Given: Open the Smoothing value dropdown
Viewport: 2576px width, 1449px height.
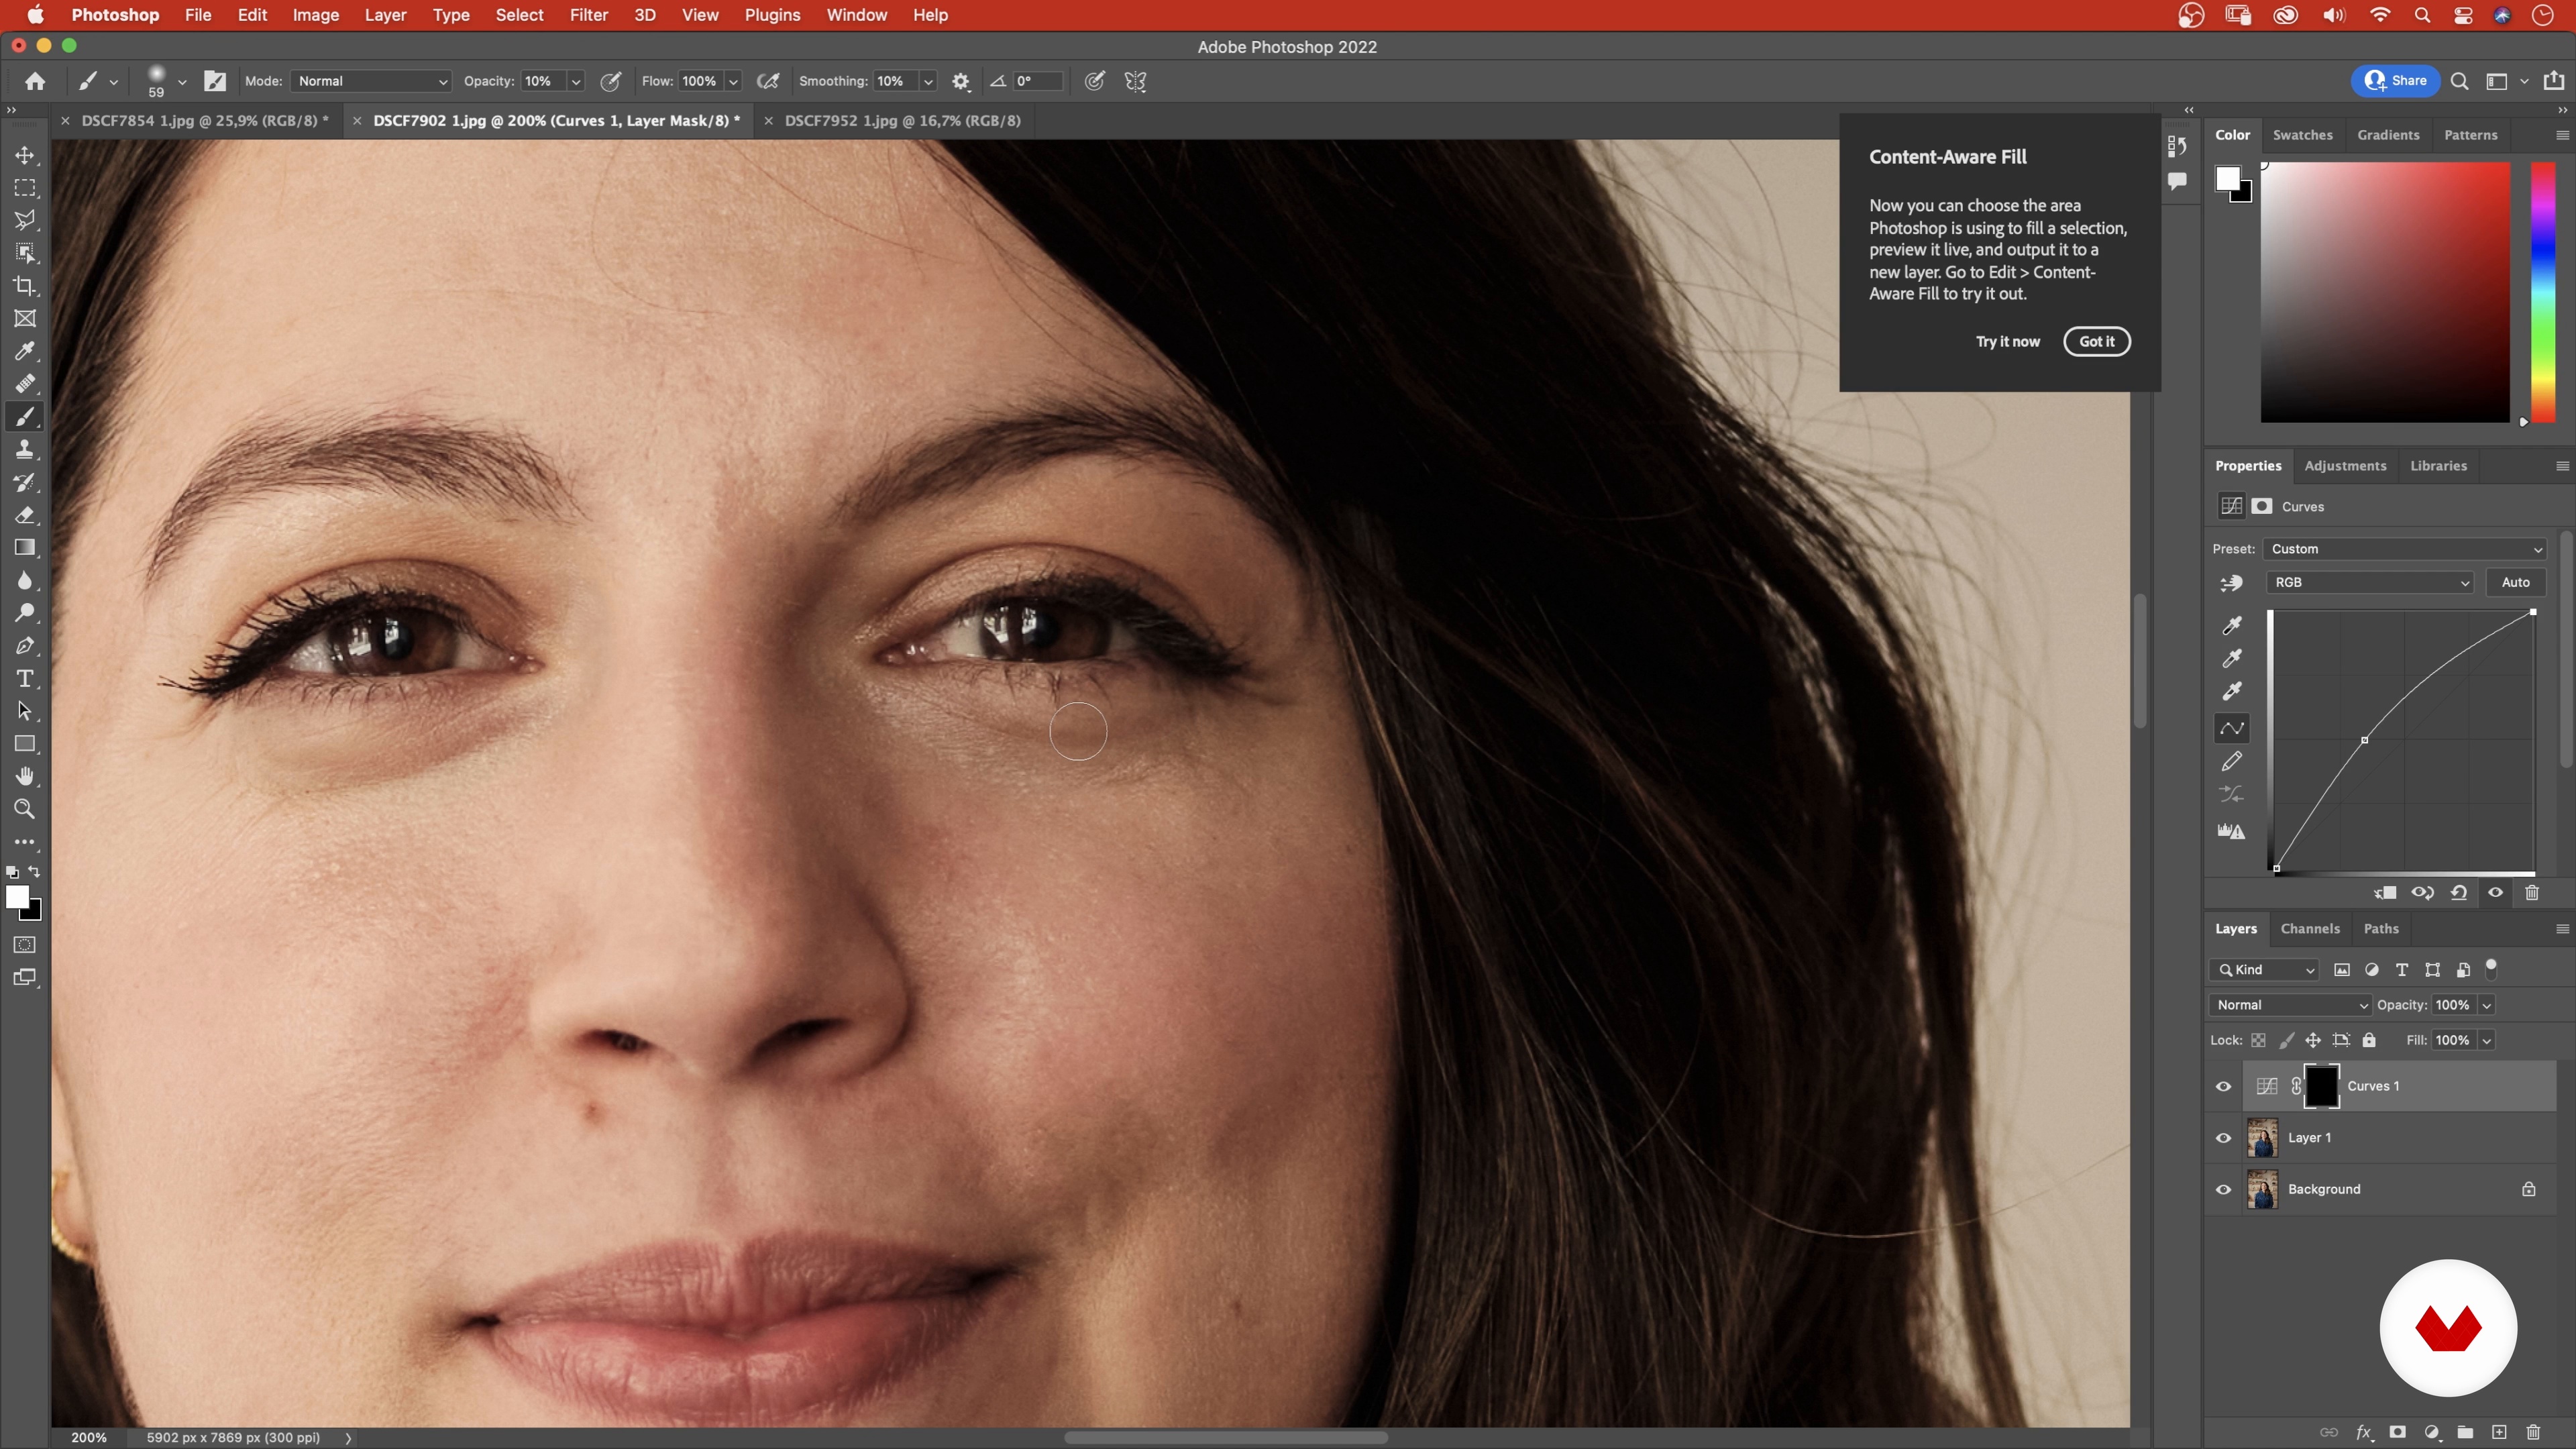Looking at the screenshot, I should pyautogui.click(x=928, y=81).
